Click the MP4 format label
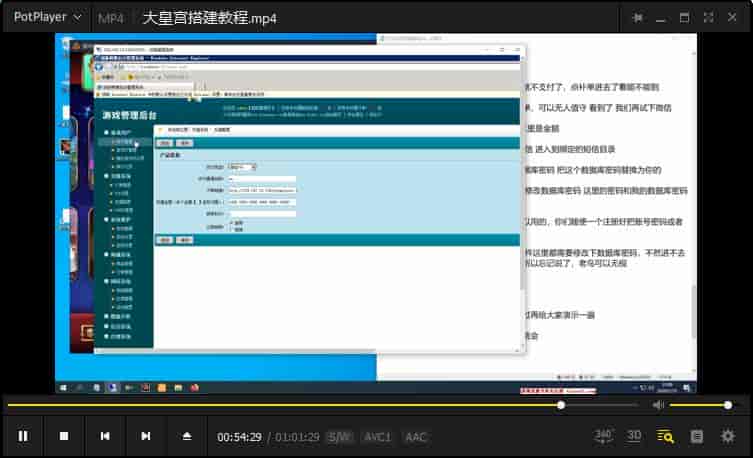This screenshot has width=753, height=458. pyautogui.click(x=111, y=18)
